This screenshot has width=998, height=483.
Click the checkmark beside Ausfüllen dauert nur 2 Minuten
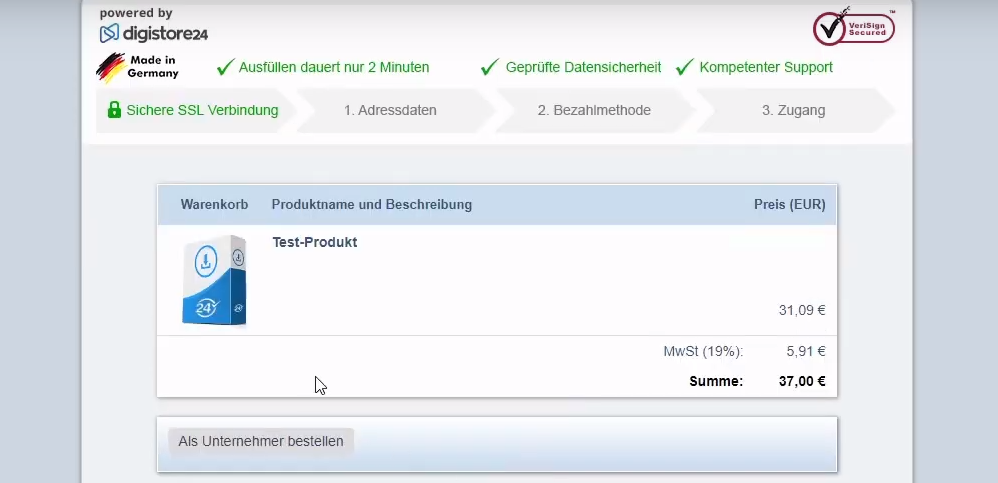pyautogui.click(x=225, y=67)
